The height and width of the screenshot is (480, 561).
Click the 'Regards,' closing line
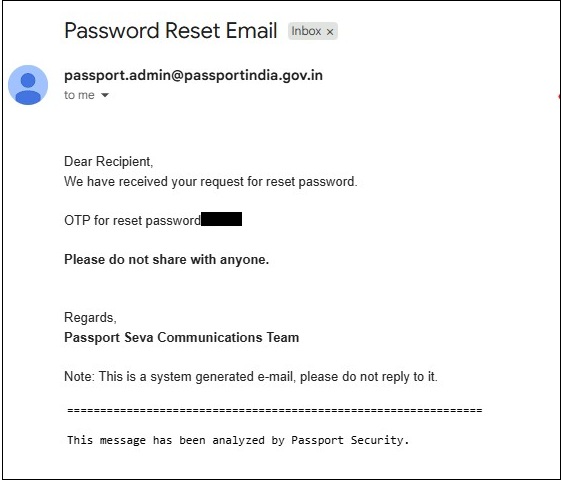tap(90, 318)
